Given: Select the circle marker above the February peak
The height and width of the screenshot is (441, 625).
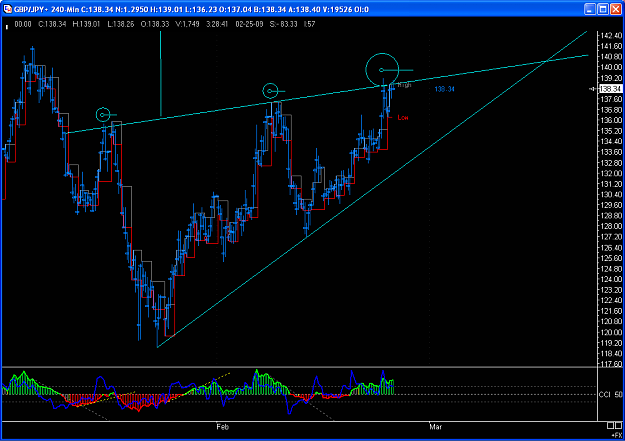Looking at the screenshot, I should pos(270,91).
